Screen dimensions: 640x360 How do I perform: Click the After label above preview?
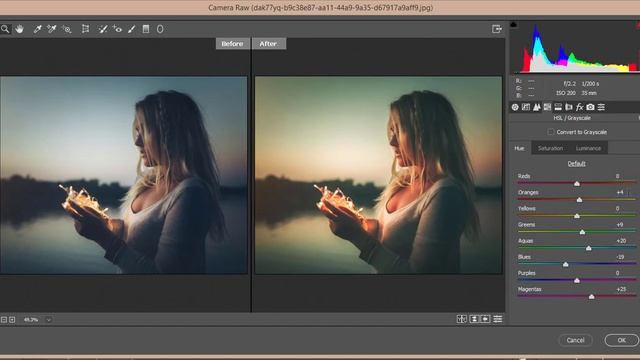tap(268, 44)
